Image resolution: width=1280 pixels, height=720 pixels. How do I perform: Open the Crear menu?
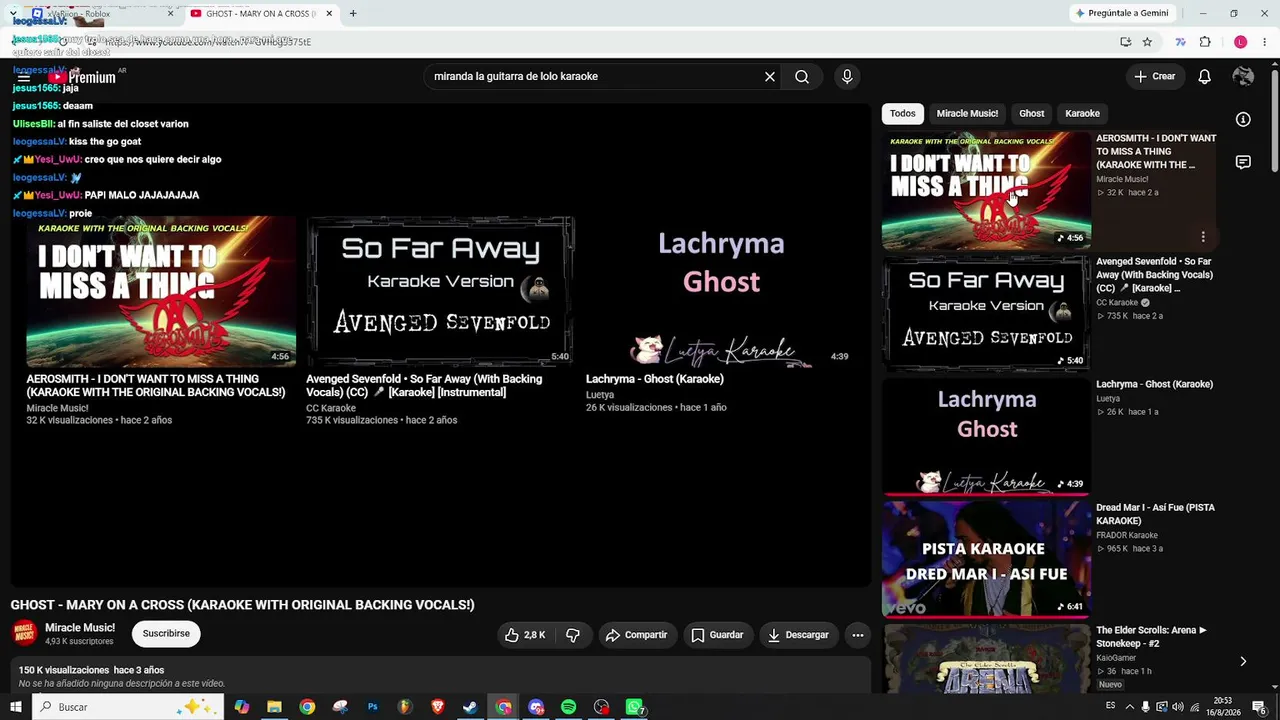[x=1155, y=76]
